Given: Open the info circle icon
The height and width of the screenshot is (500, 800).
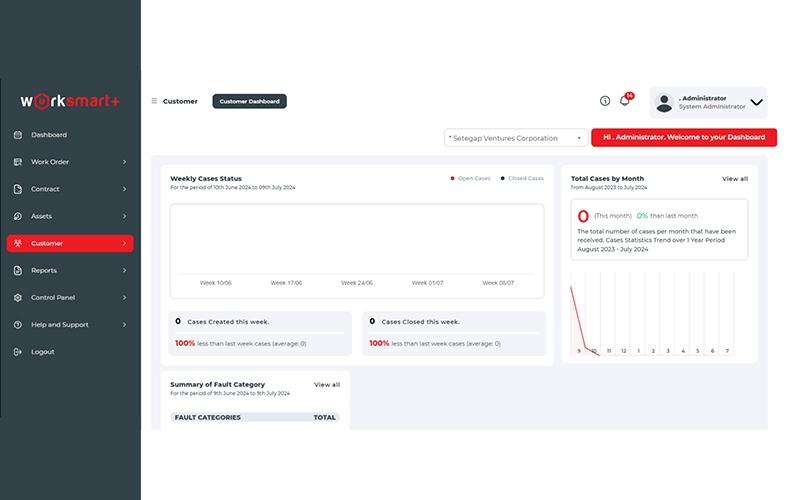Looking at the screenshot, I should pos(605,101).
